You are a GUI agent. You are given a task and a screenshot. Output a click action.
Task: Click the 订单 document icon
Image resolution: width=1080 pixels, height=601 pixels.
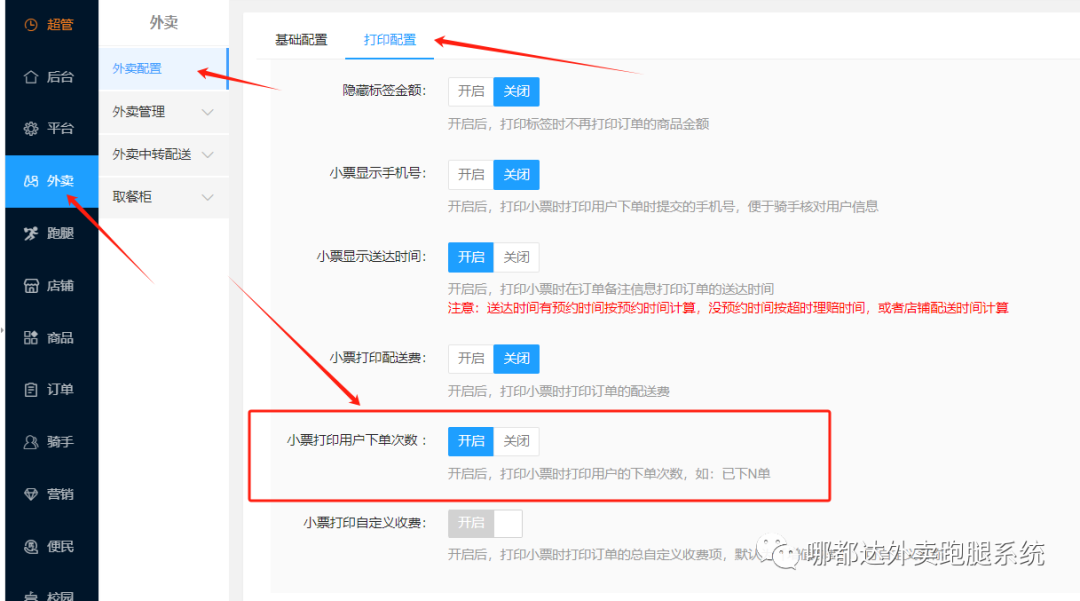coord(31,390)
